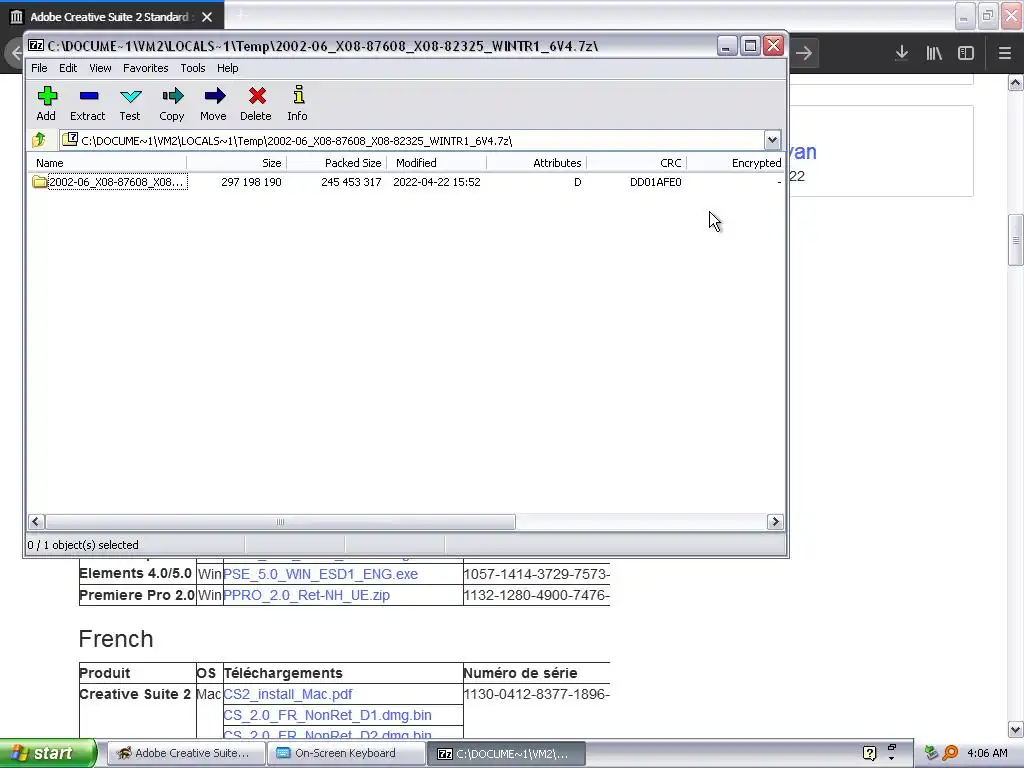Screen dimensions: 1024x768
Task: Click the tray help question icon
Action: tap(869, 753)
